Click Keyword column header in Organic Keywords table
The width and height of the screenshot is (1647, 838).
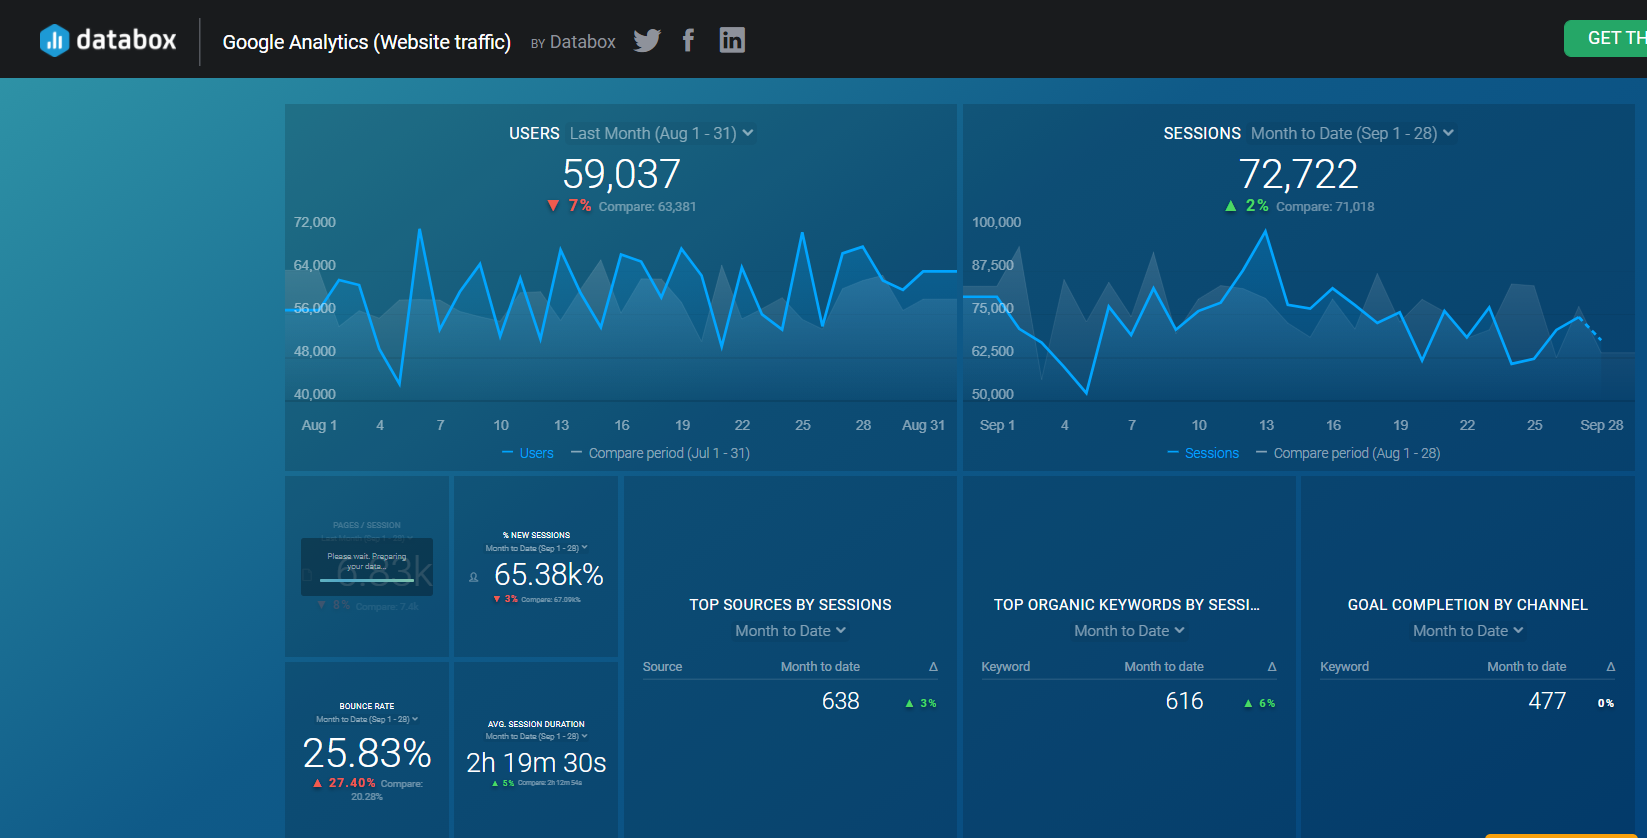click(x=1005, y=667)
